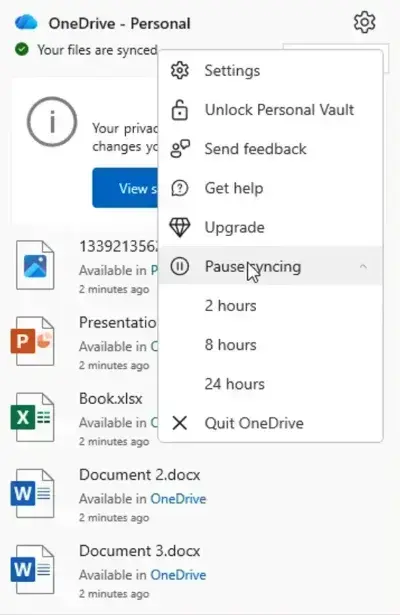Screen dimensions: 400x615
Task: Pause syncing for 2 hours
Action: click(271, 306)
